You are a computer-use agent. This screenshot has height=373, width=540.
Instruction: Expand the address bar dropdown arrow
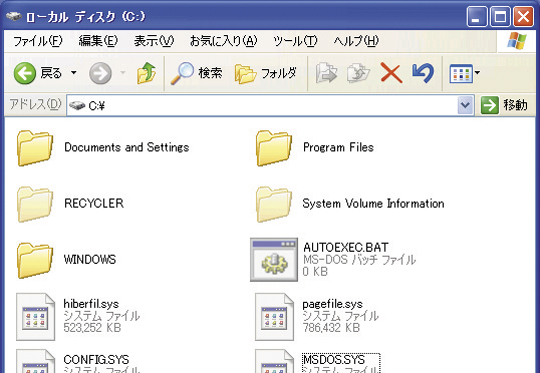pyautogui.click(x=465, y=105)
